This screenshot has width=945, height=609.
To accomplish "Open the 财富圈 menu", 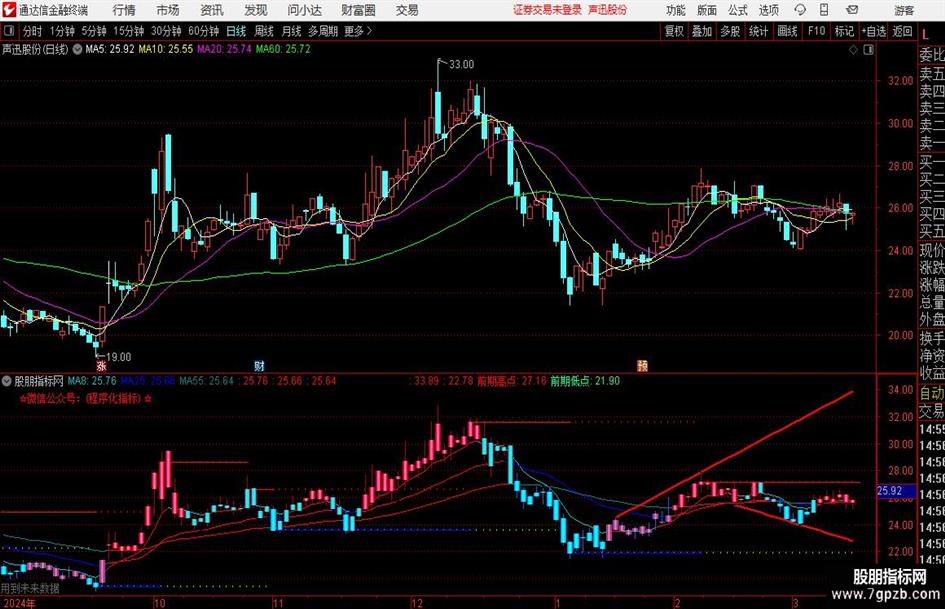I will pyautogui.click(x=358, y=10).
